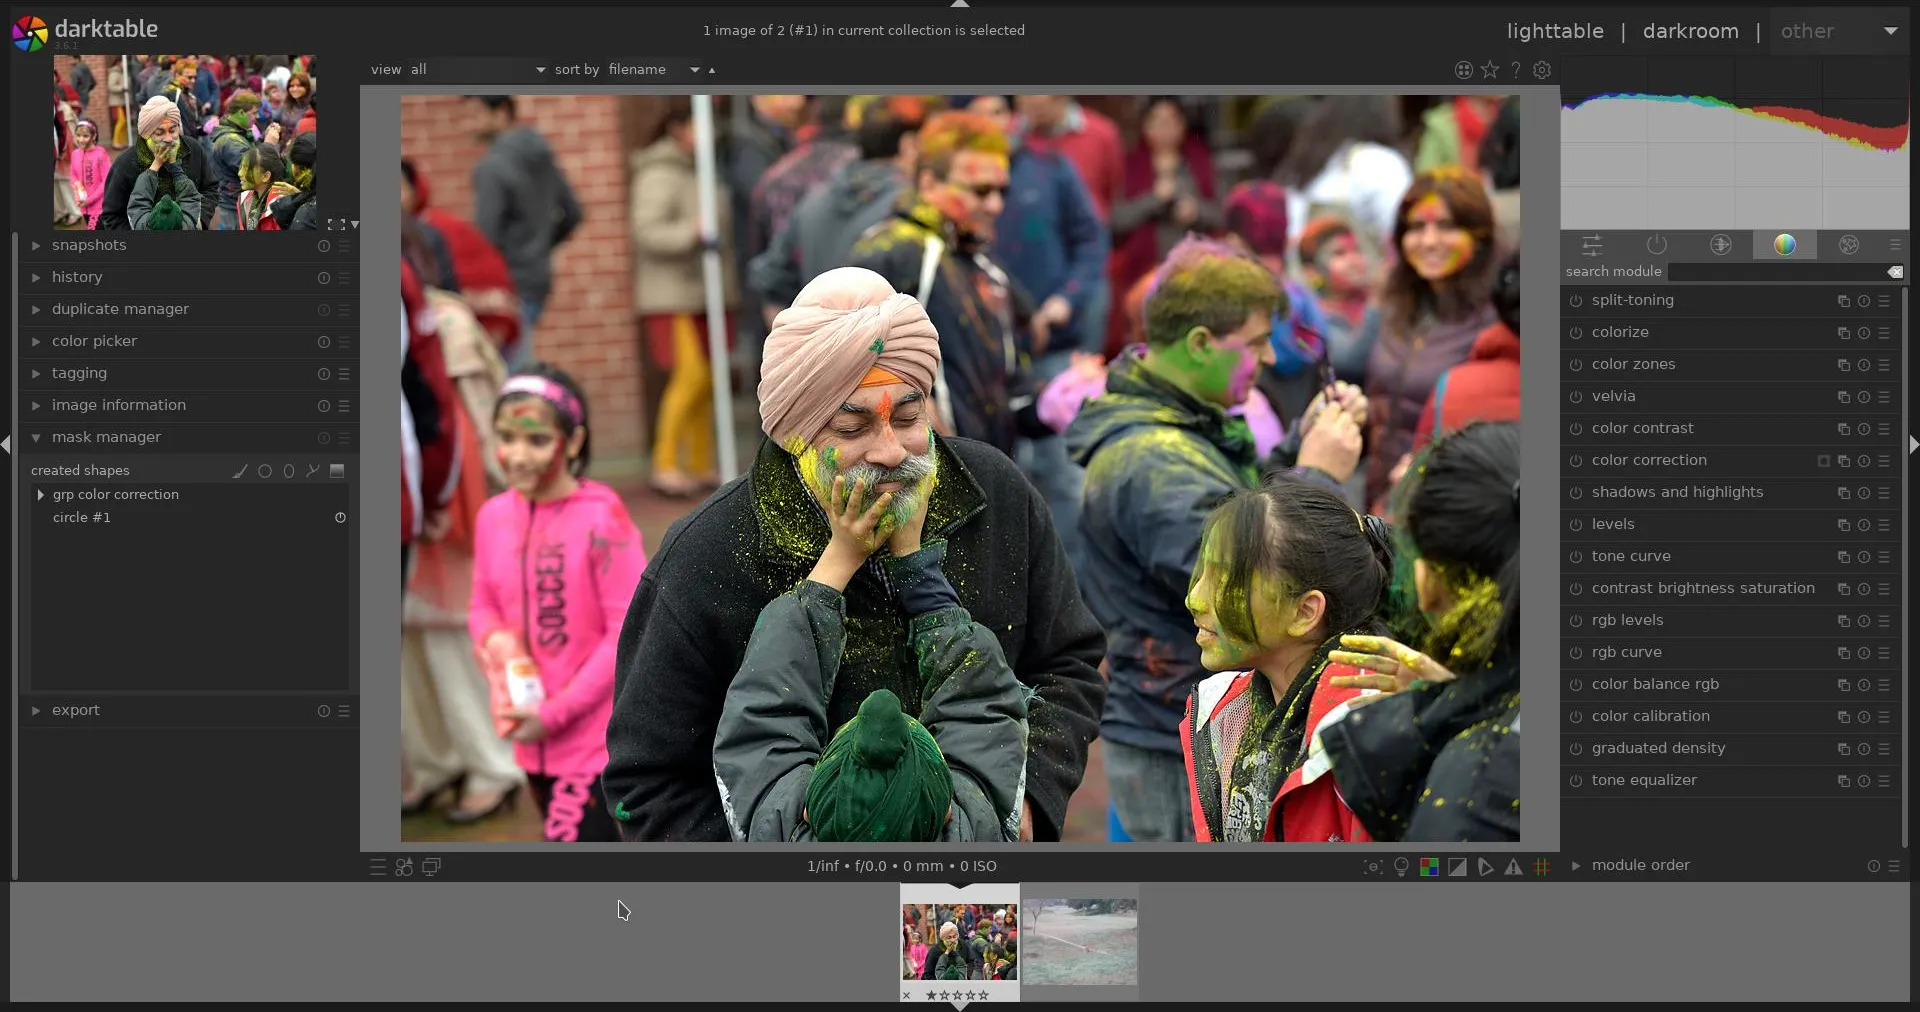Open the color module group tab

tap(1784, 245)
